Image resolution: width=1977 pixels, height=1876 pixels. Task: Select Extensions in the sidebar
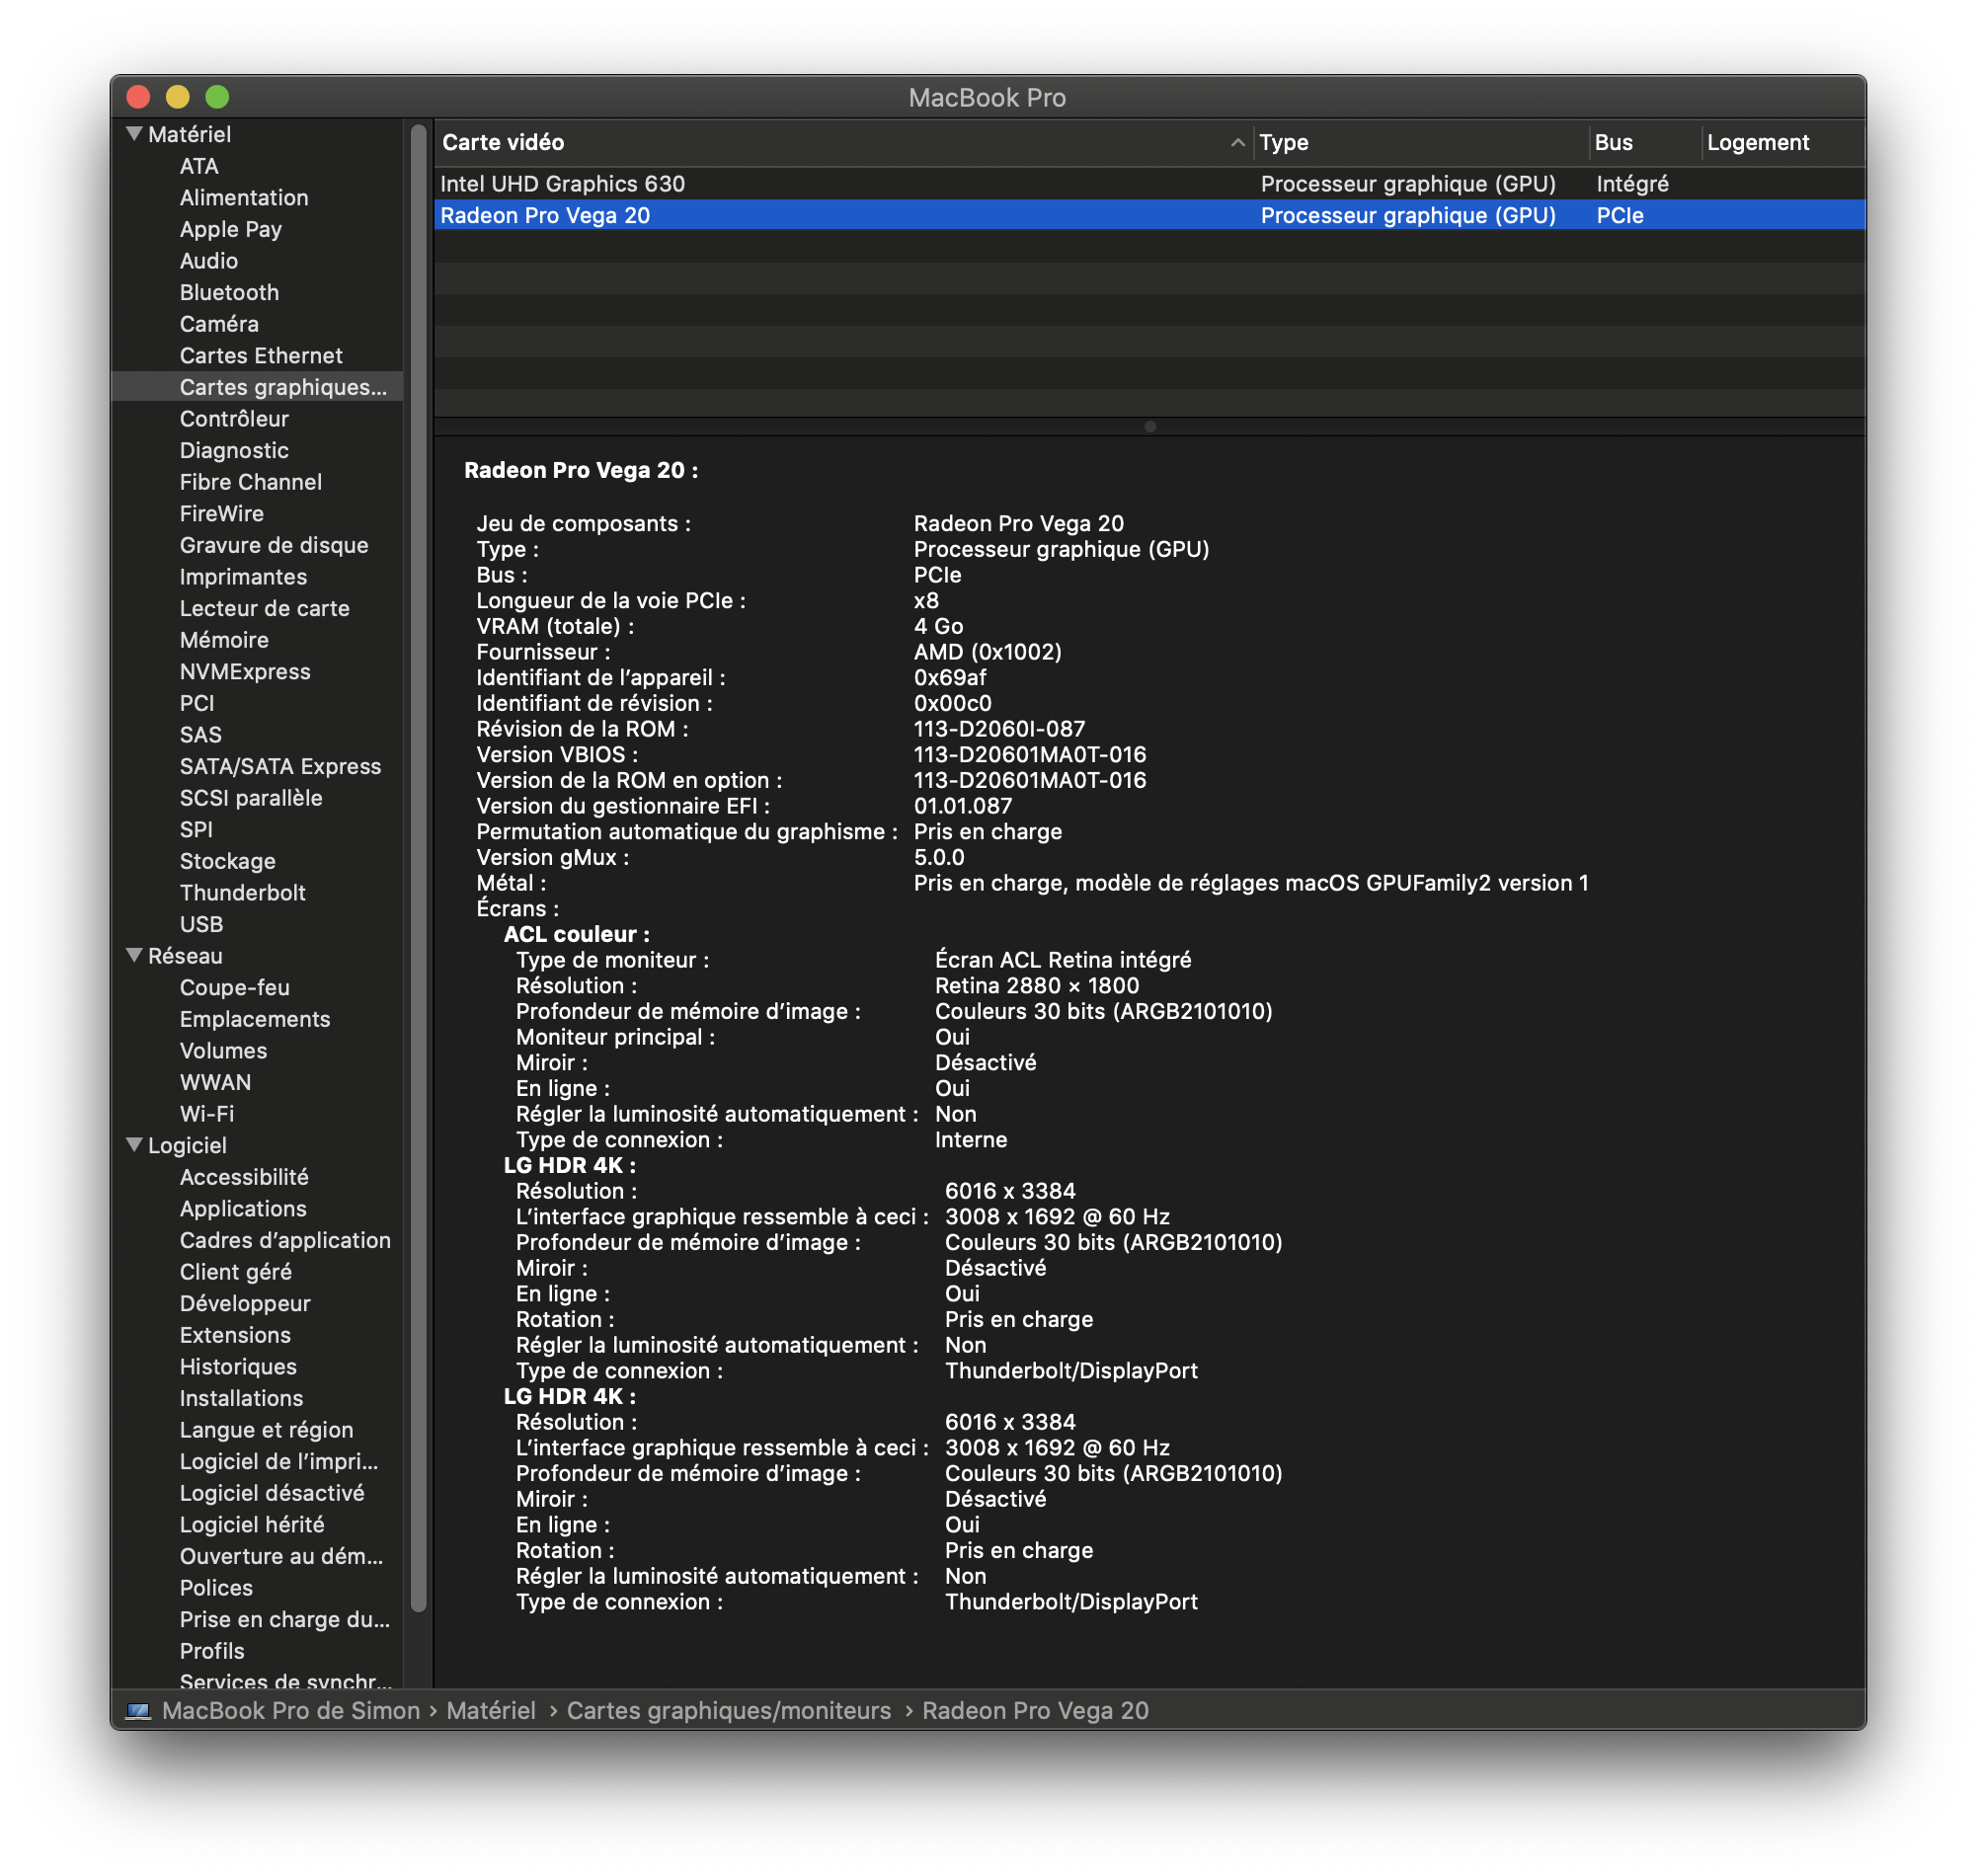235,1336
